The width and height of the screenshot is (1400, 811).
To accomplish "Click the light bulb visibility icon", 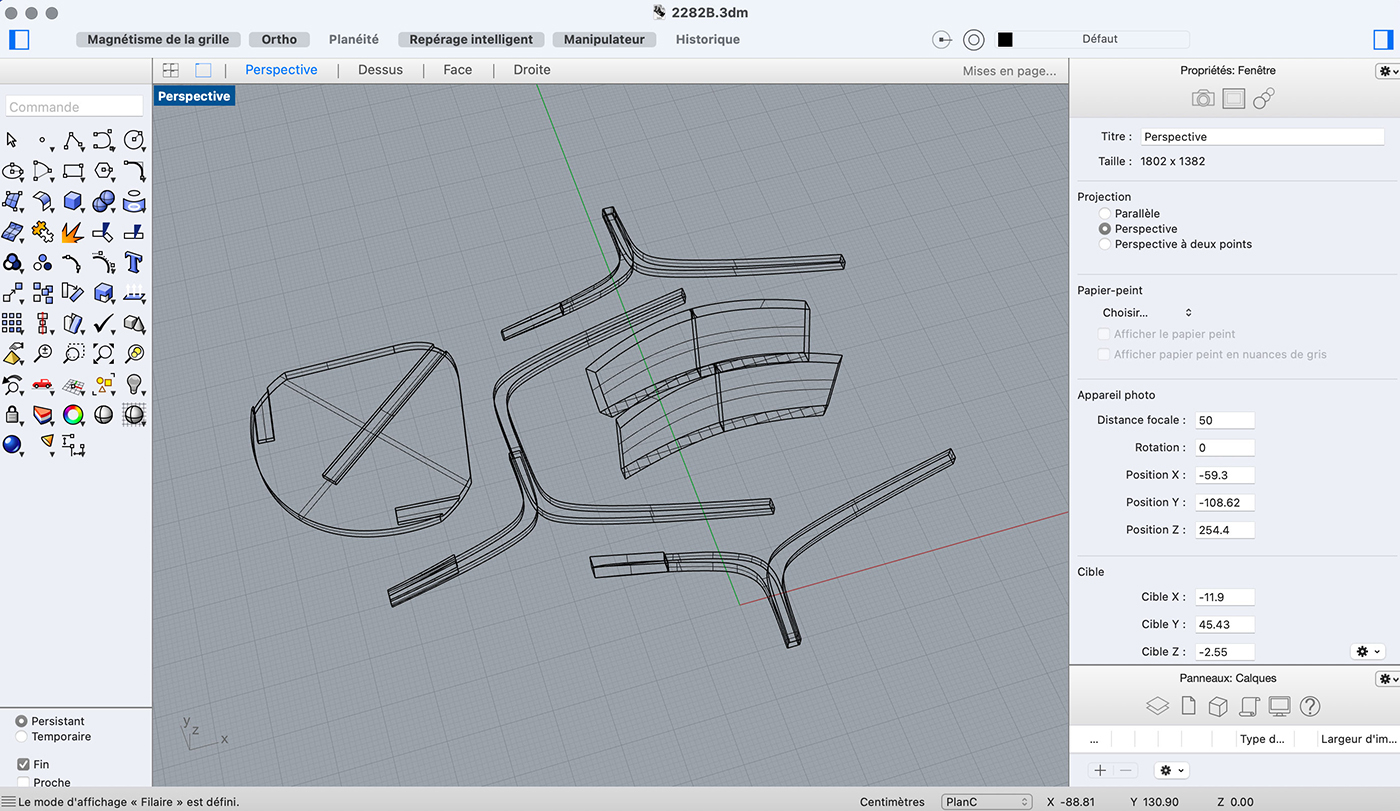I will pos(134,384).
